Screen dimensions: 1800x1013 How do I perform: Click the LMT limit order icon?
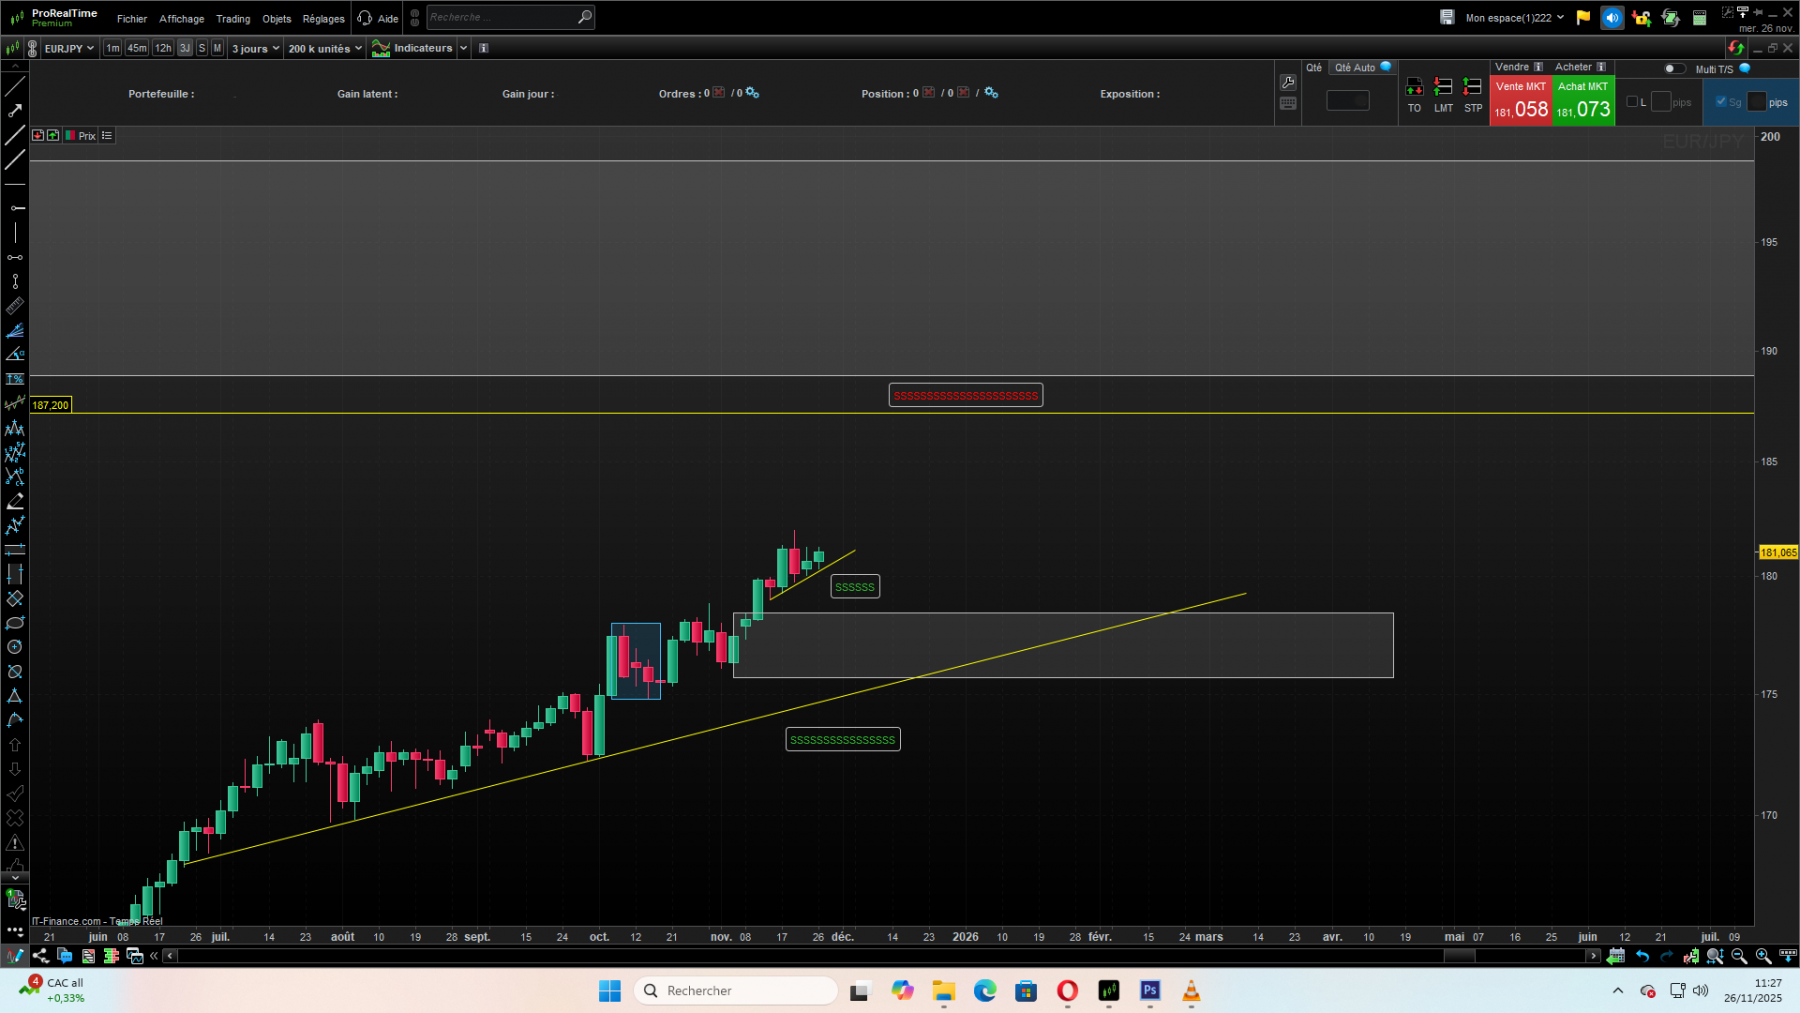click(x=1444, y=87)
